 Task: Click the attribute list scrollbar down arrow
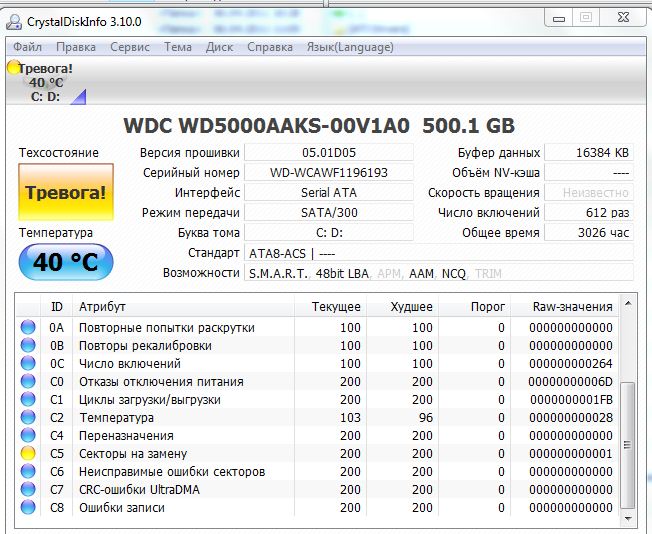coord(628,519)
